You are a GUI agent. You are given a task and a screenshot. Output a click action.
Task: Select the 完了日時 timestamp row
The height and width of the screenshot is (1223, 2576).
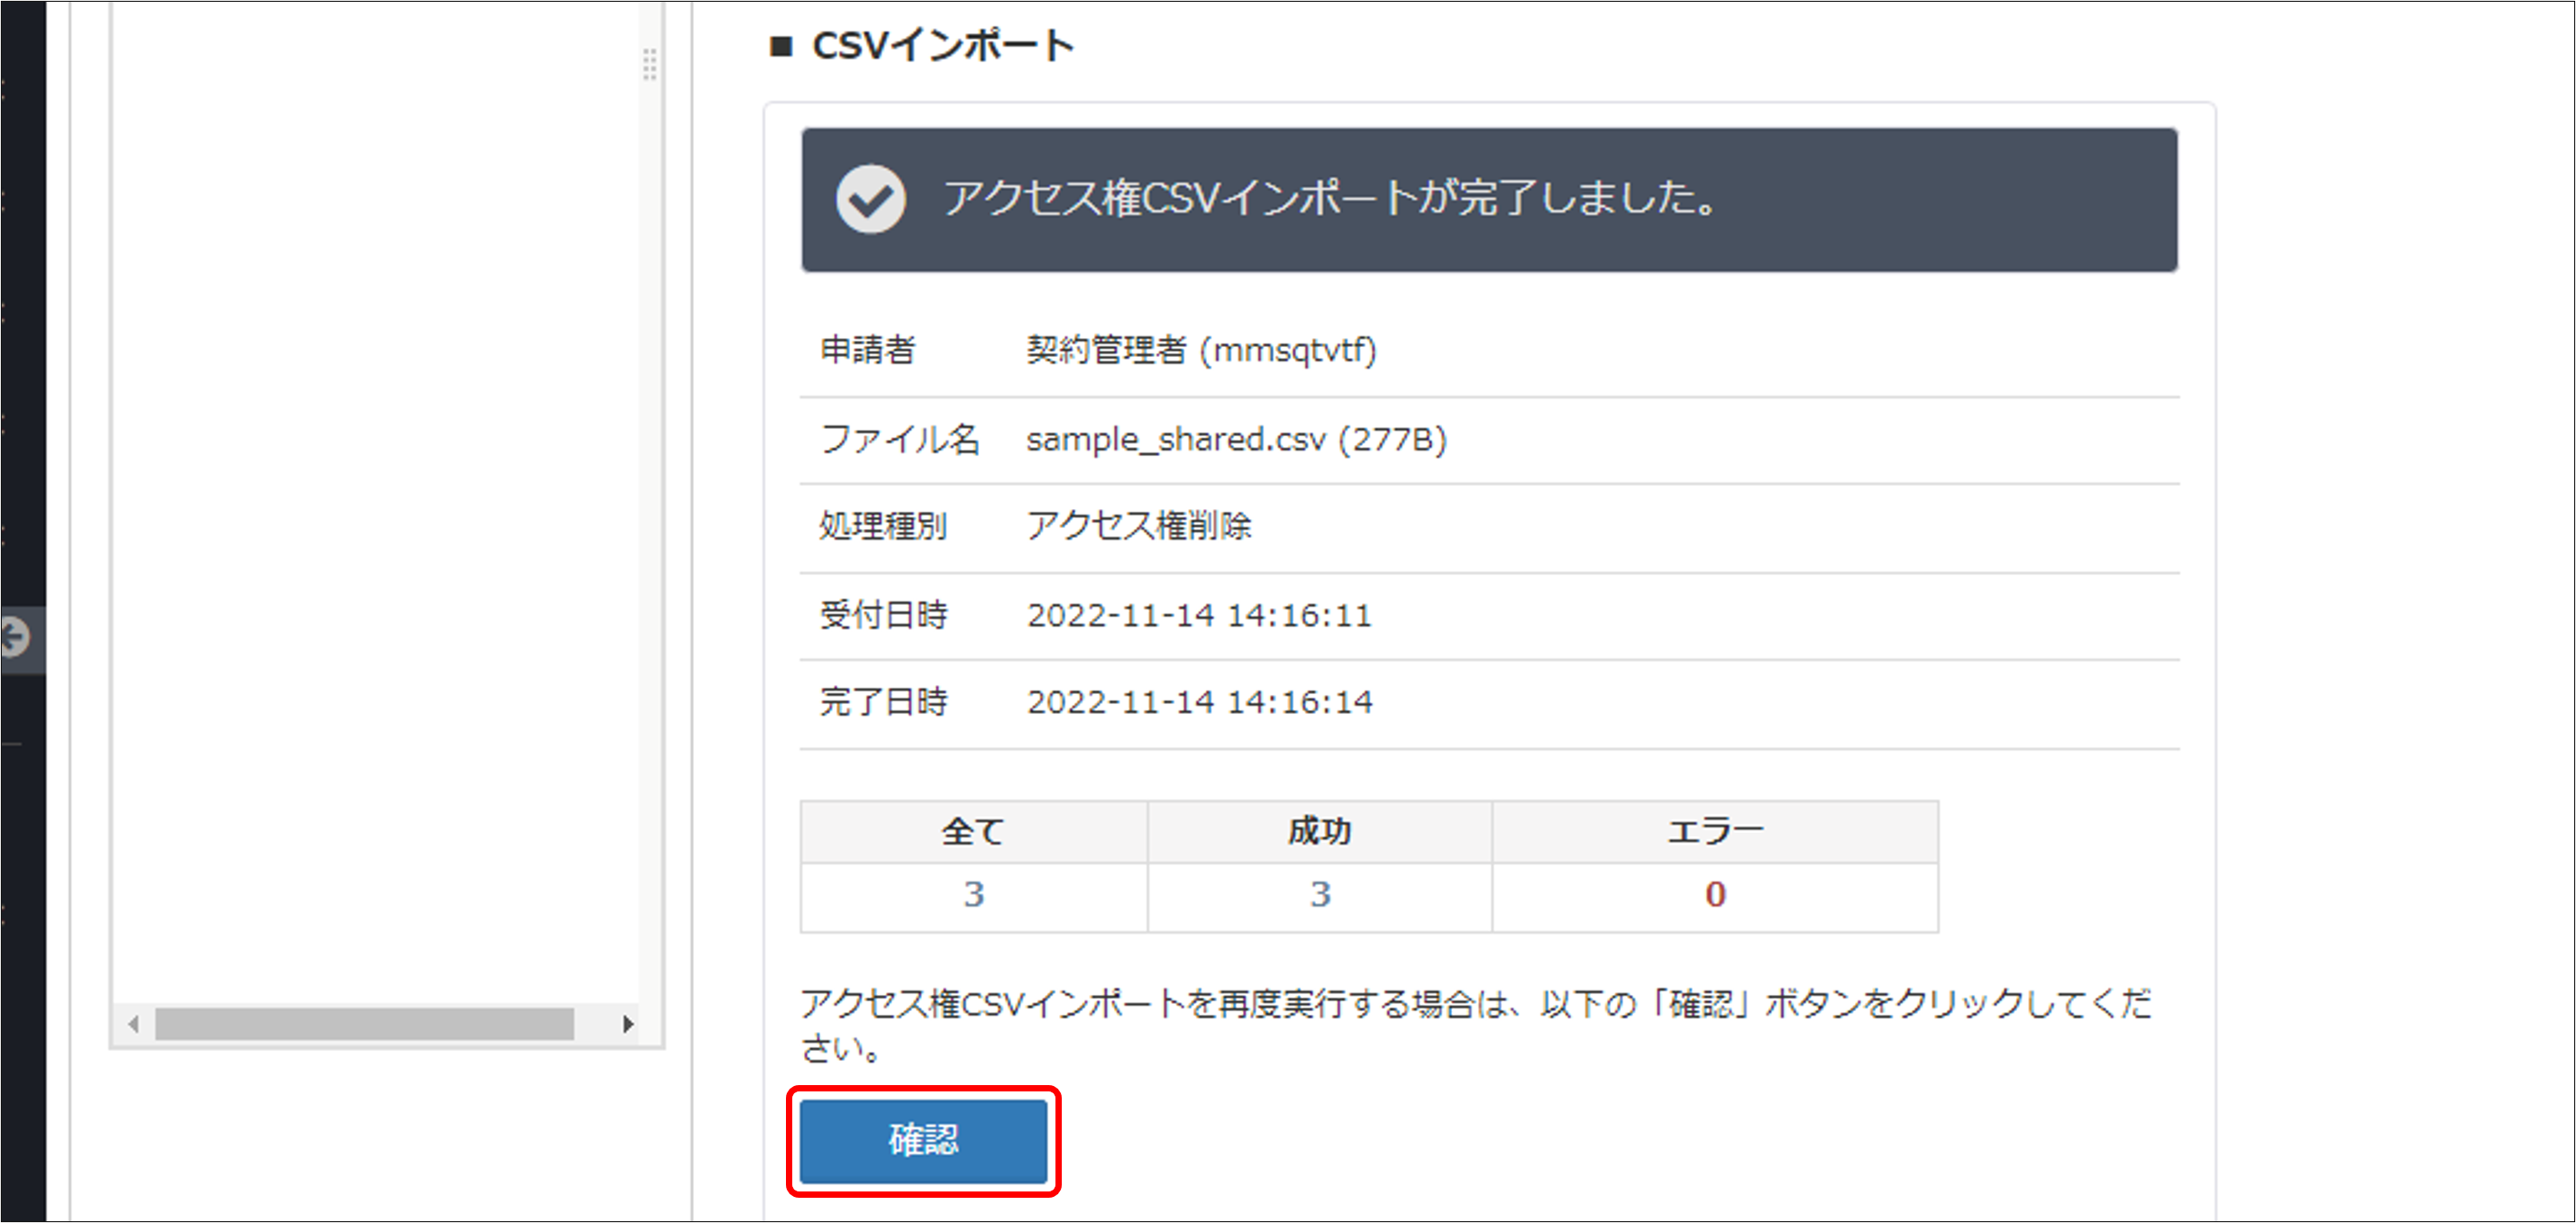1200,701
